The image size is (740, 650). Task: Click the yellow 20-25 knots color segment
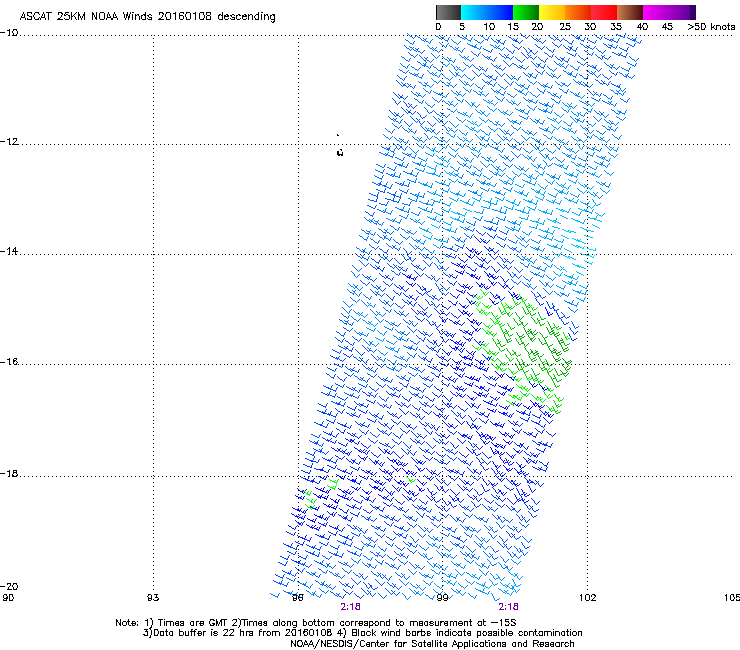[552, 12]
